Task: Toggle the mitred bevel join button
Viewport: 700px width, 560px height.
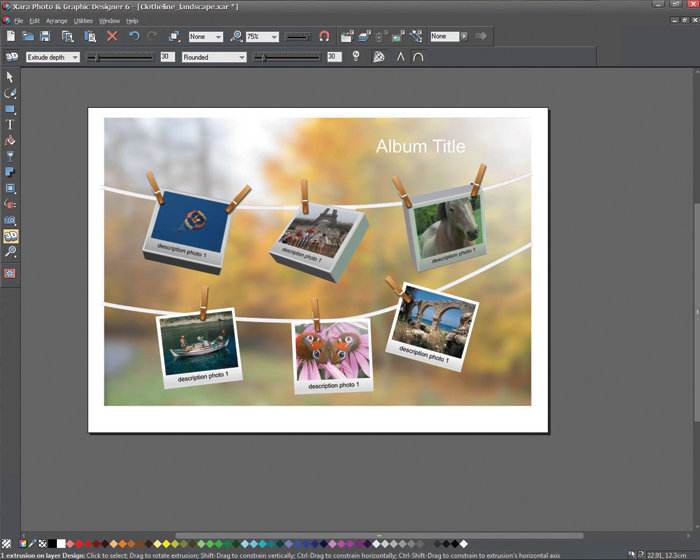Action: click(x=400, y=57)
